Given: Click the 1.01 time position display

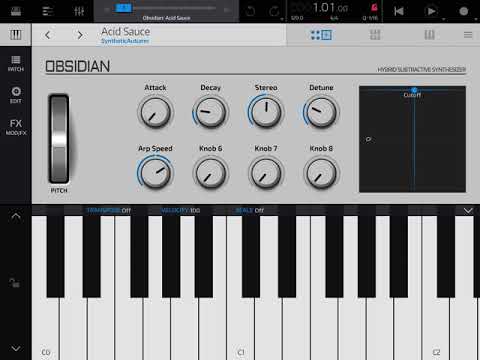Looking at the screenshot, I should (330, 8).
